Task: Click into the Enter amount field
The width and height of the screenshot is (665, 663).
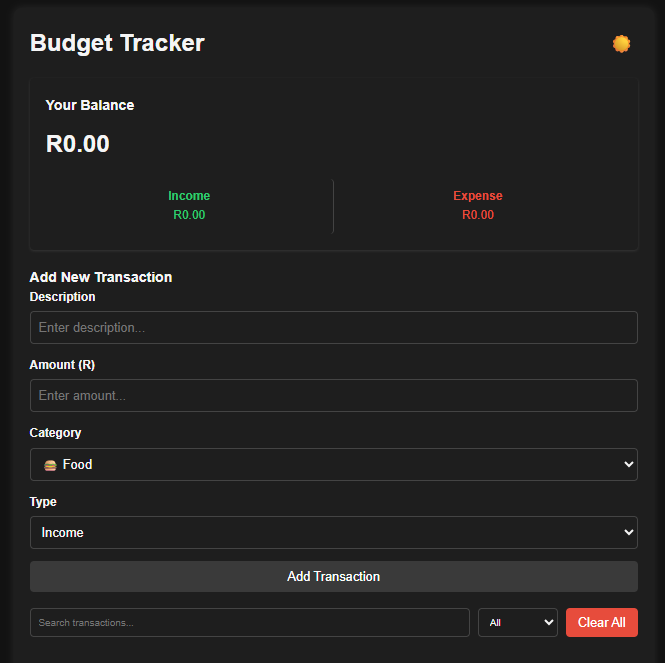Action: [x=333, y=395]
